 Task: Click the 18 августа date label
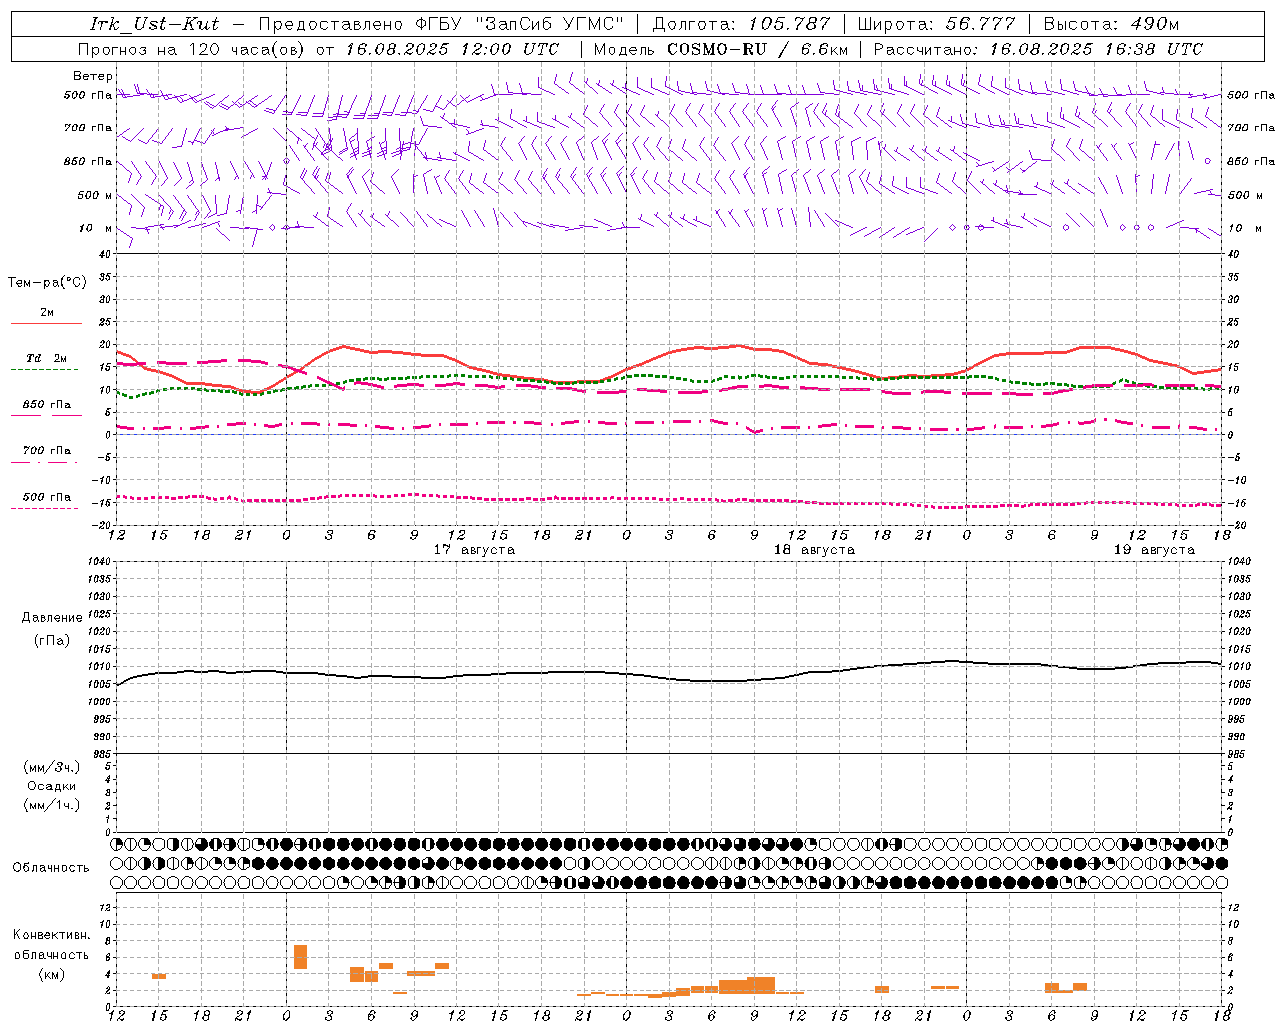(x=814, y=550)
